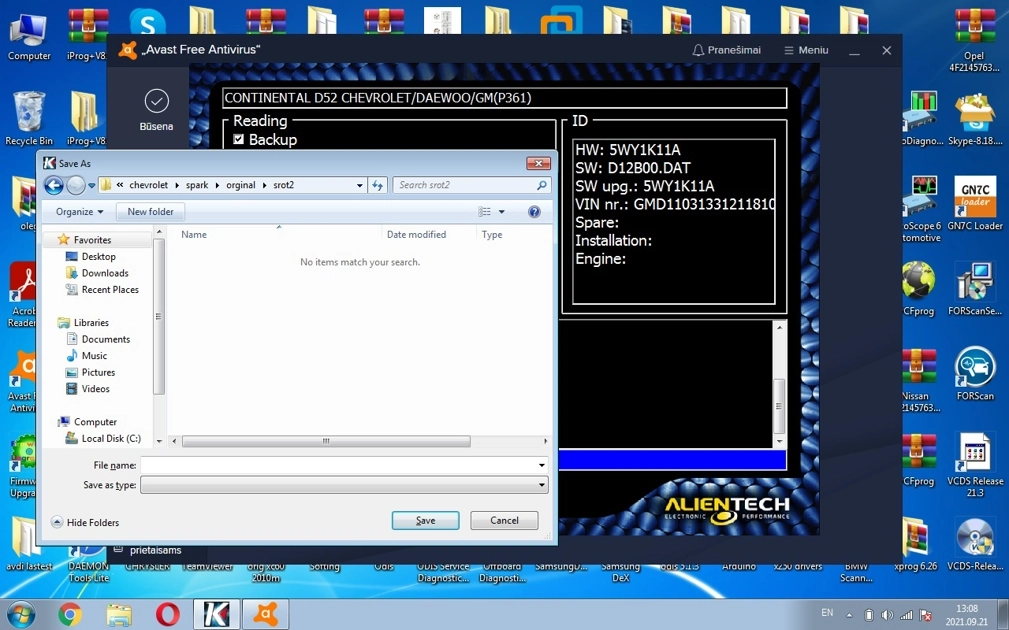The height and width of the screenshot is (630, 1009).
Task: Expand the File name history dropdown arrow
Action: (x=542, y=465)
